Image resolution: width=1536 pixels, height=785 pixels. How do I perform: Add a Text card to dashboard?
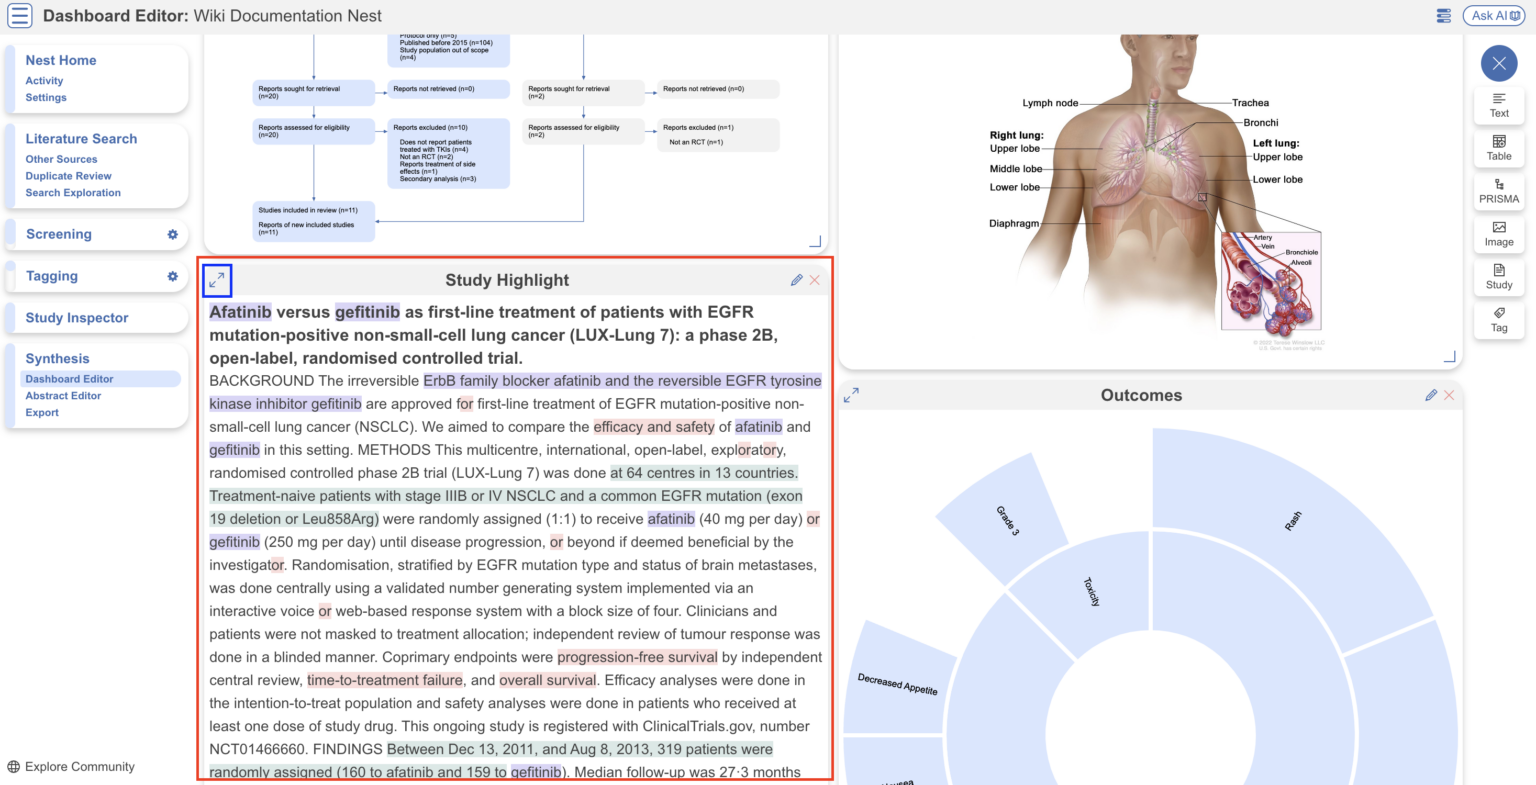[x=1498, y=105]
